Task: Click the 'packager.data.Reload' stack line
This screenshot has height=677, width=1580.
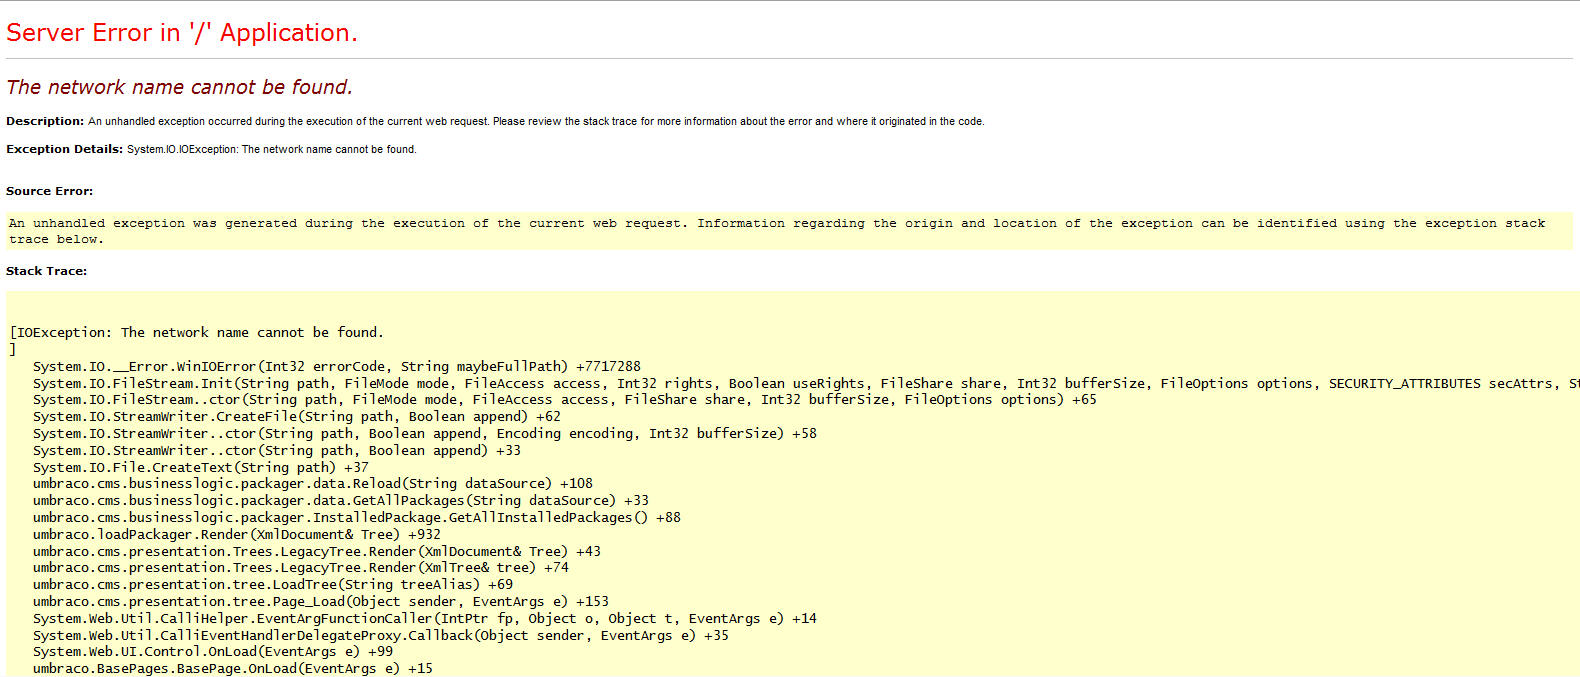Action: pyautogui.click(x=312, y=484)
